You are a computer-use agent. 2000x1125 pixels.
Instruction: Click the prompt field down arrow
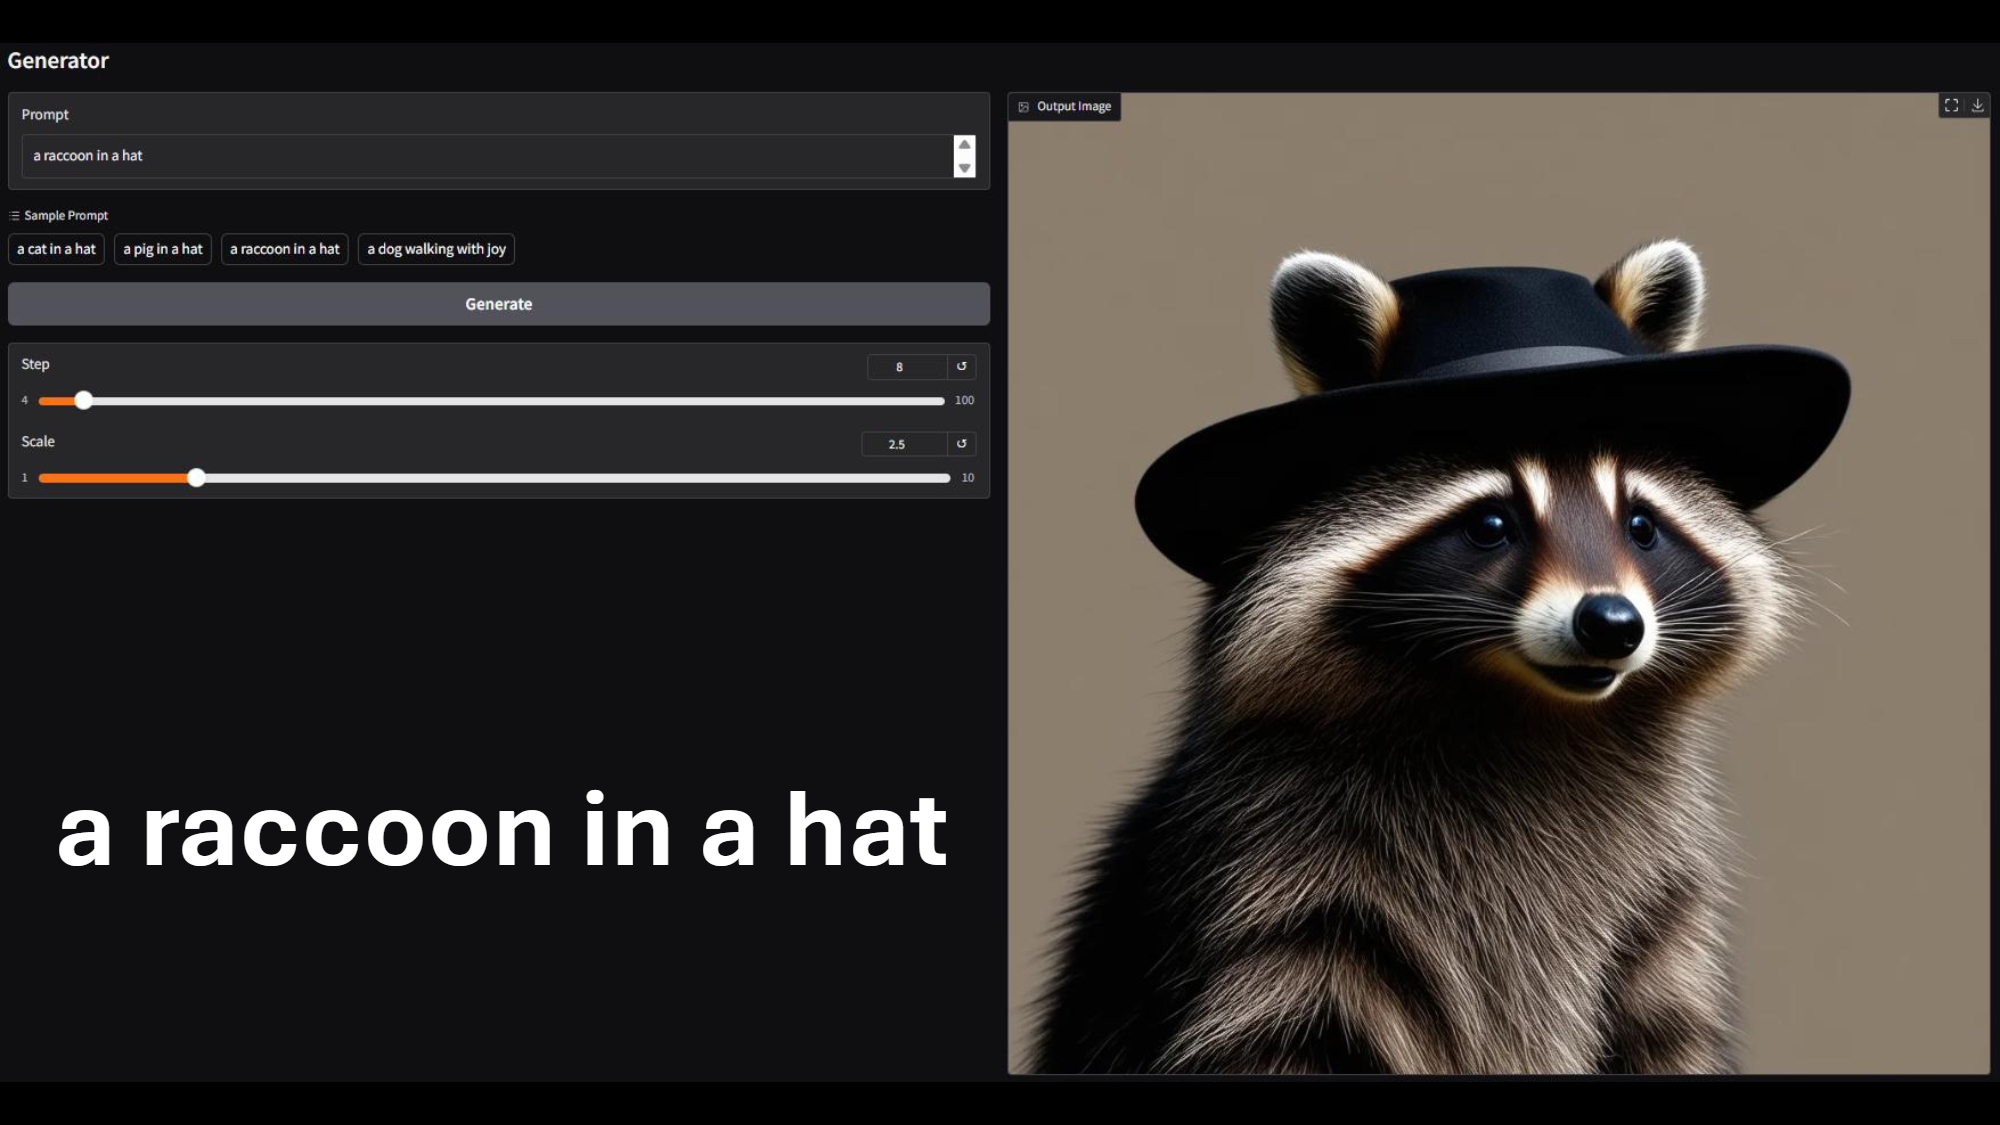point(964,168)
